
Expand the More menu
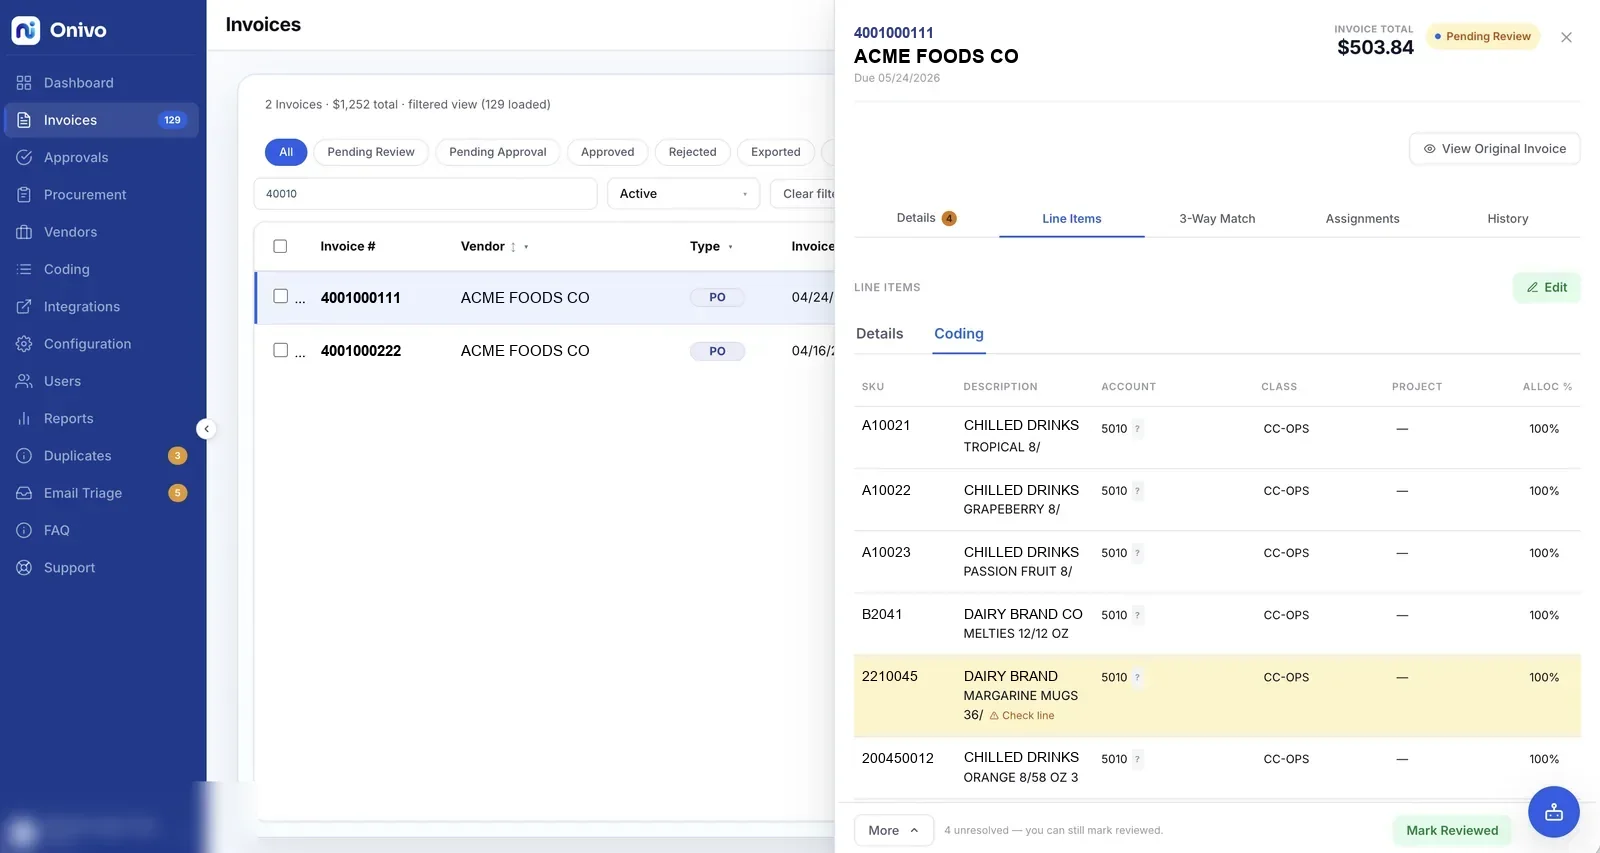tap(893, 830)
